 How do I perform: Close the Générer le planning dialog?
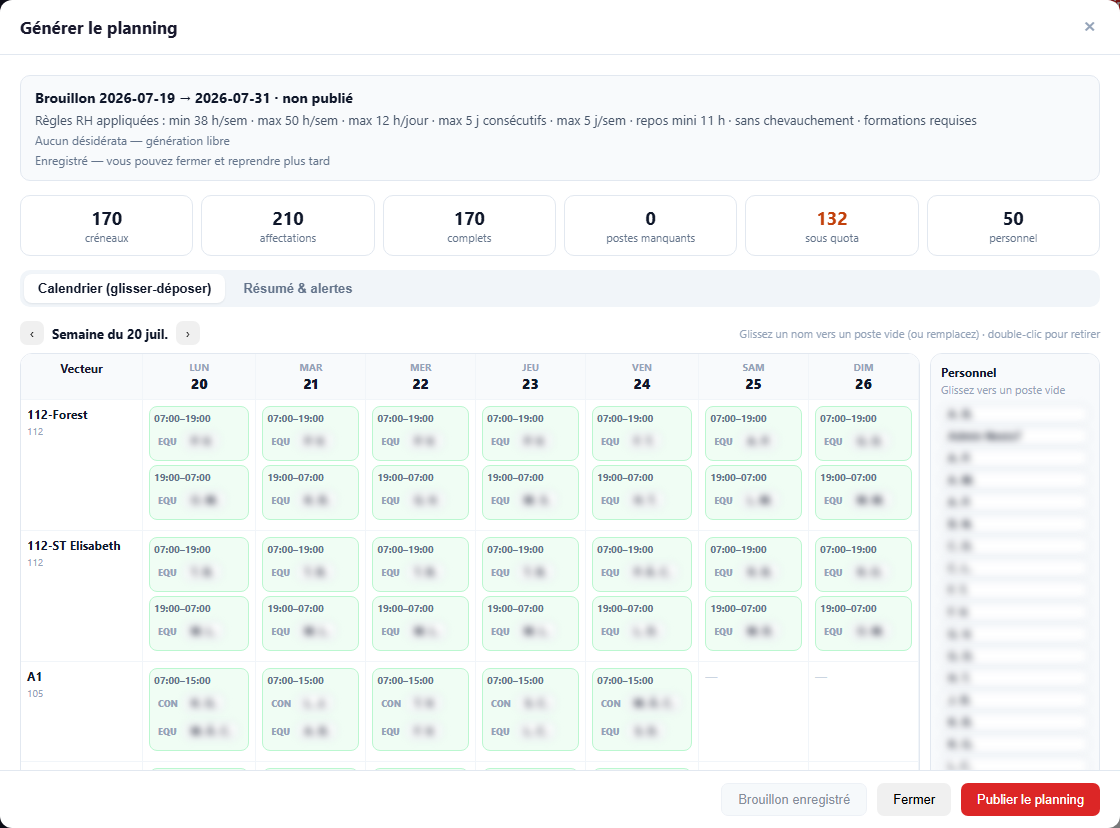click(x=1089, y=27)
